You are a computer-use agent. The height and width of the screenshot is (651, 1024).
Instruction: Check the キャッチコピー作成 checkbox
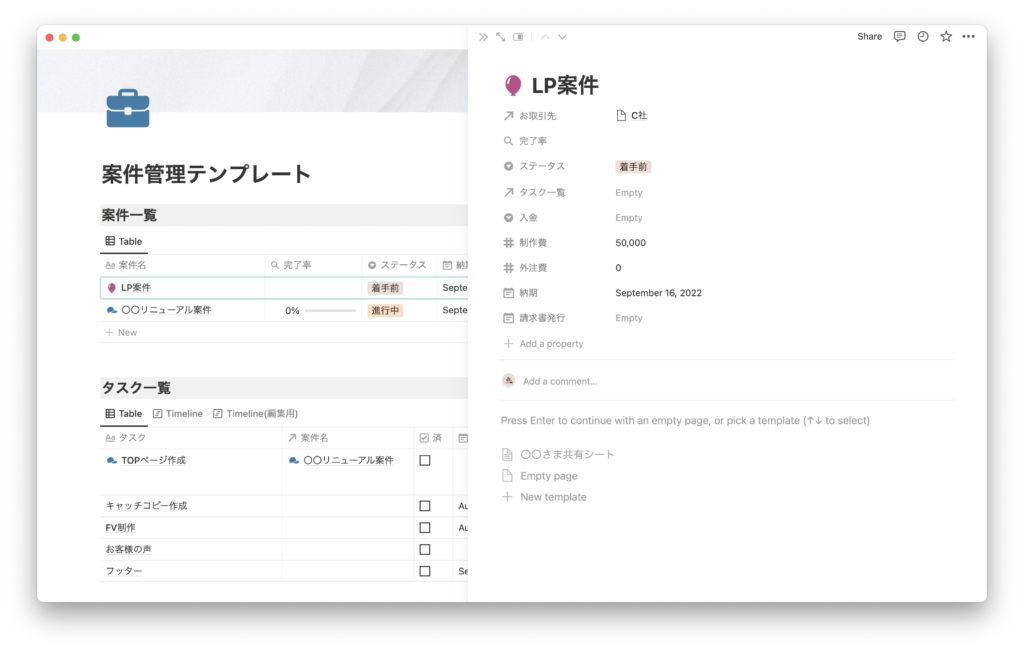pyautogui.click(x=425, y=506)
